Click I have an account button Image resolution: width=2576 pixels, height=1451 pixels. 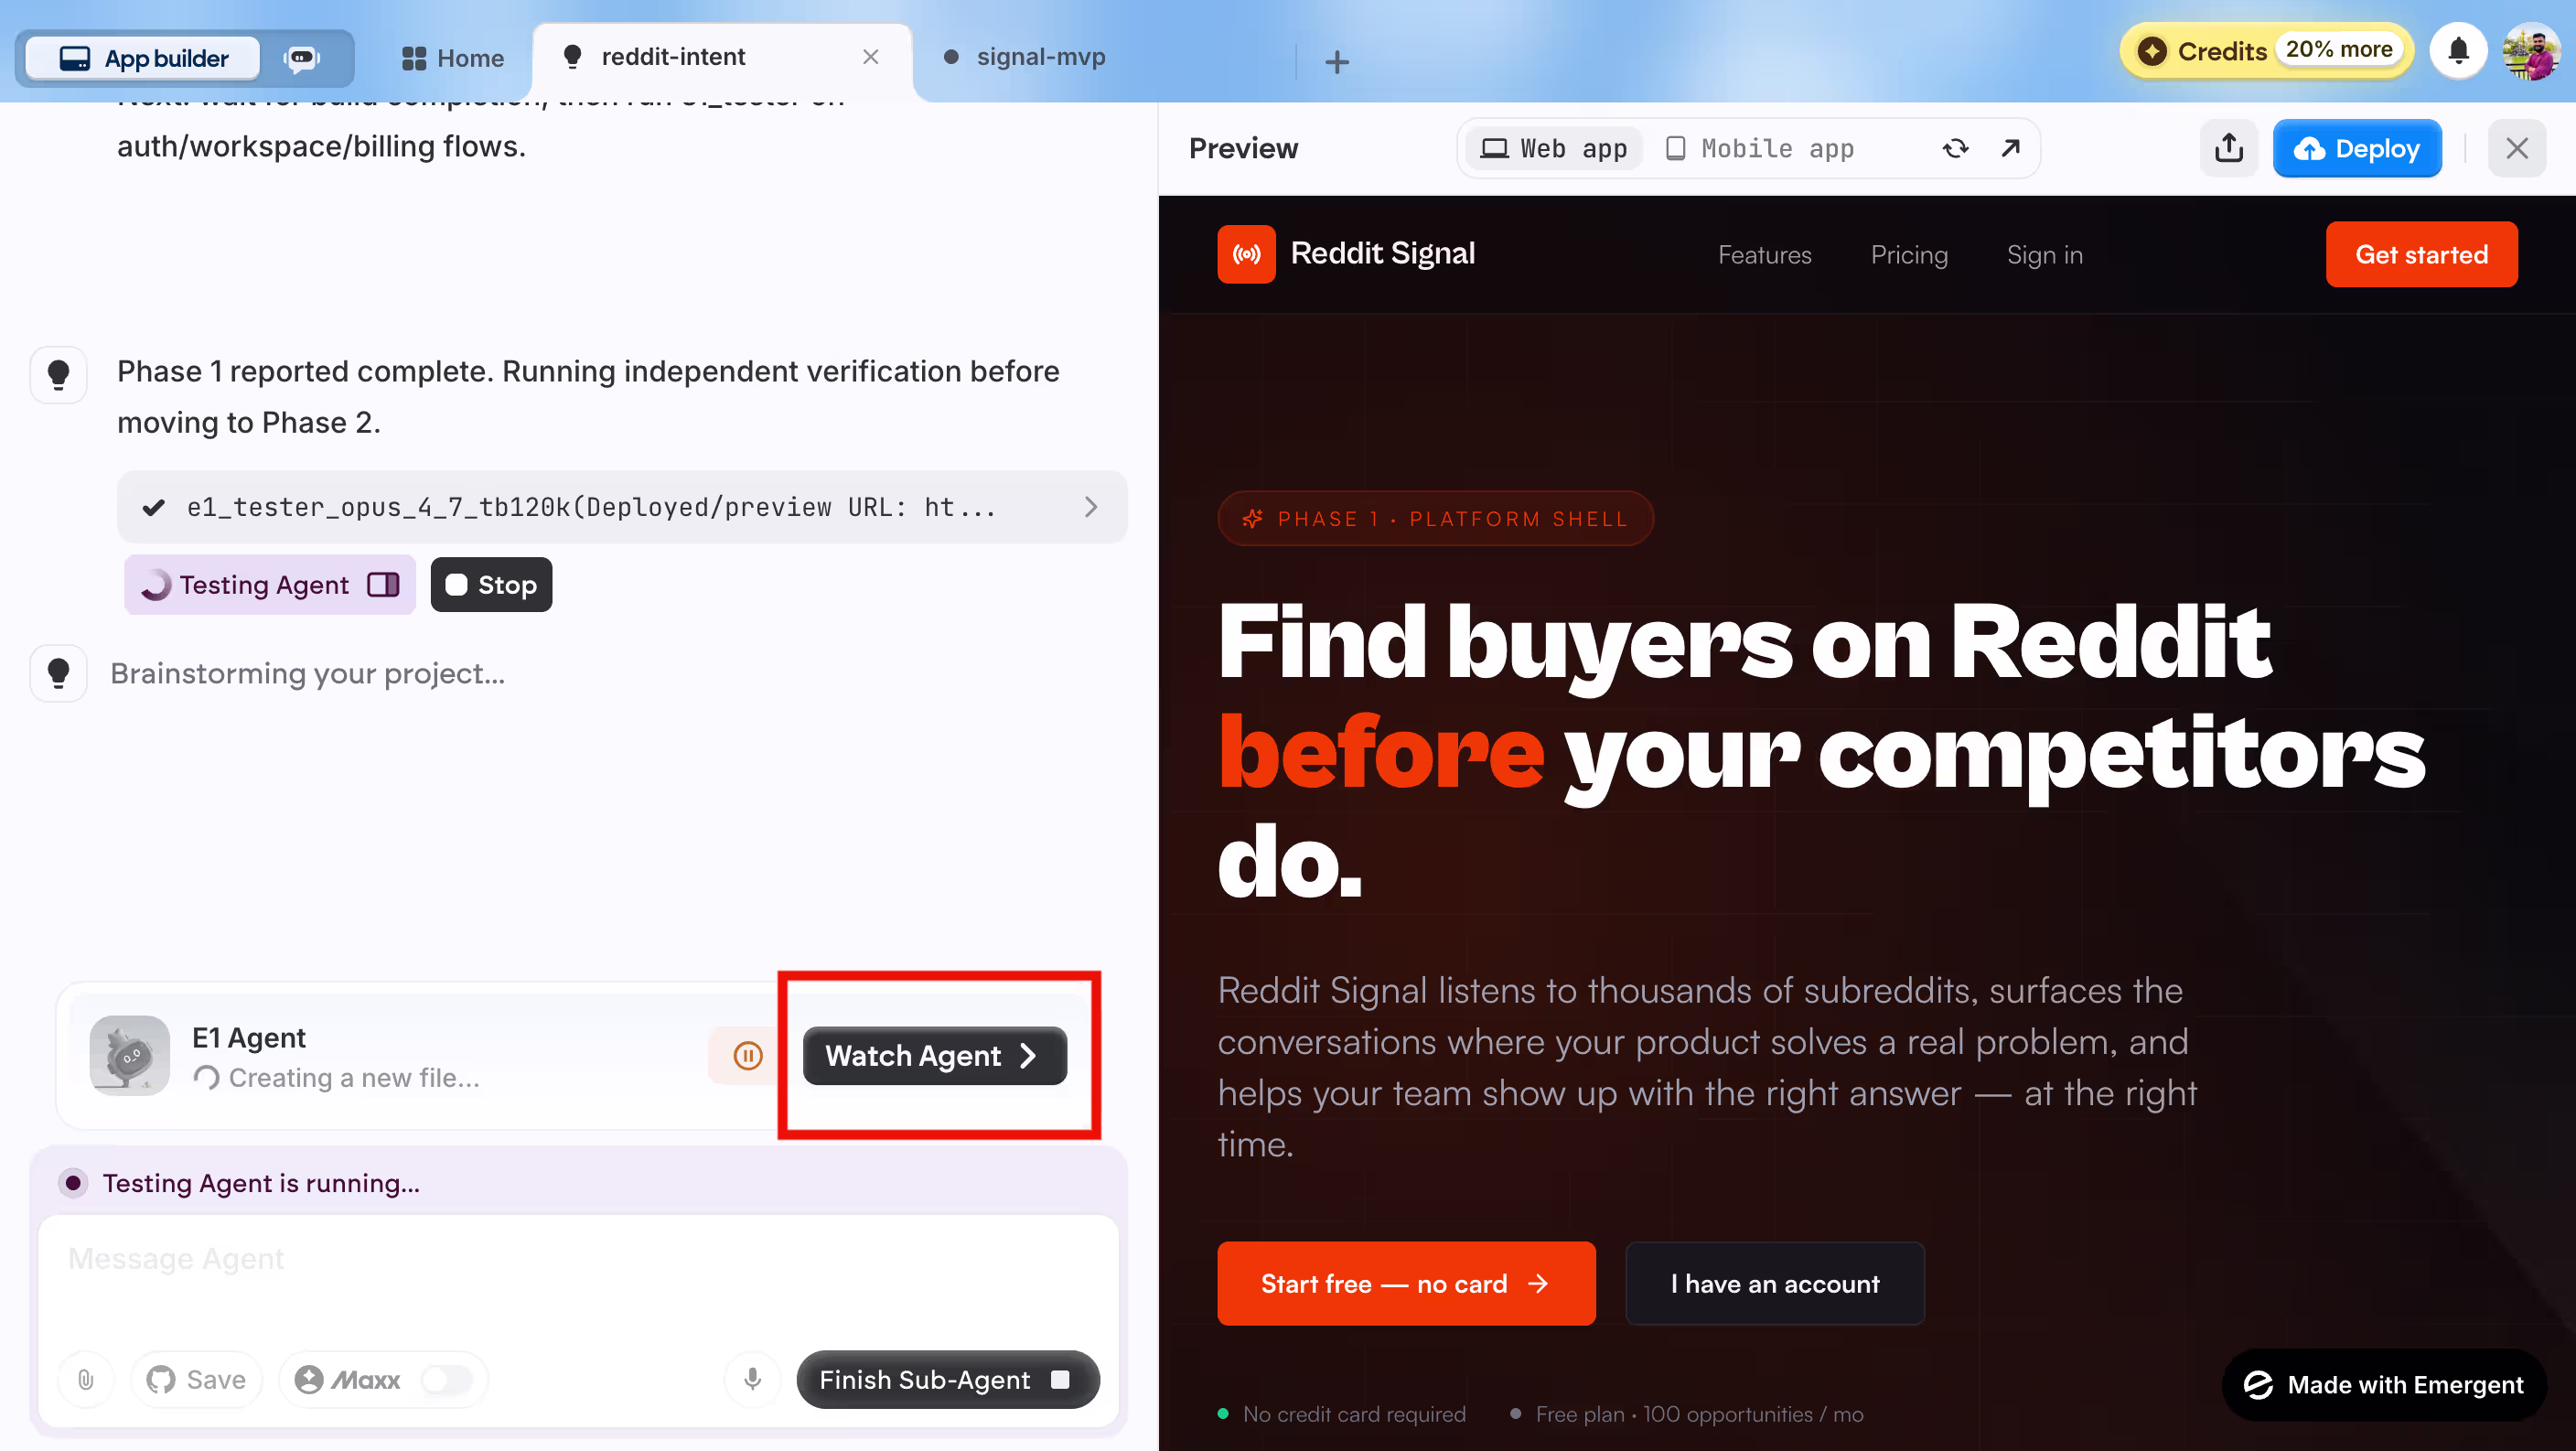tap(1775, 1283)
